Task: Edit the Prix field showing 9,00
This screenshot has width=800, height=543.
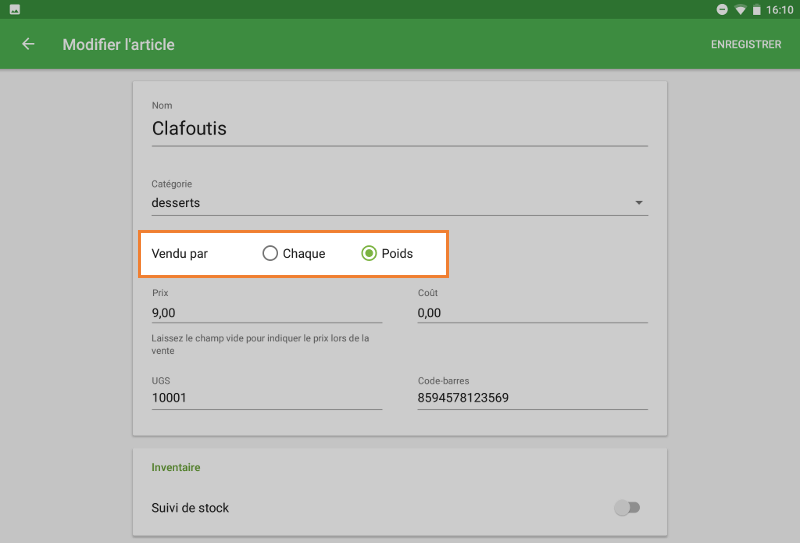Action: coord(266,313)
